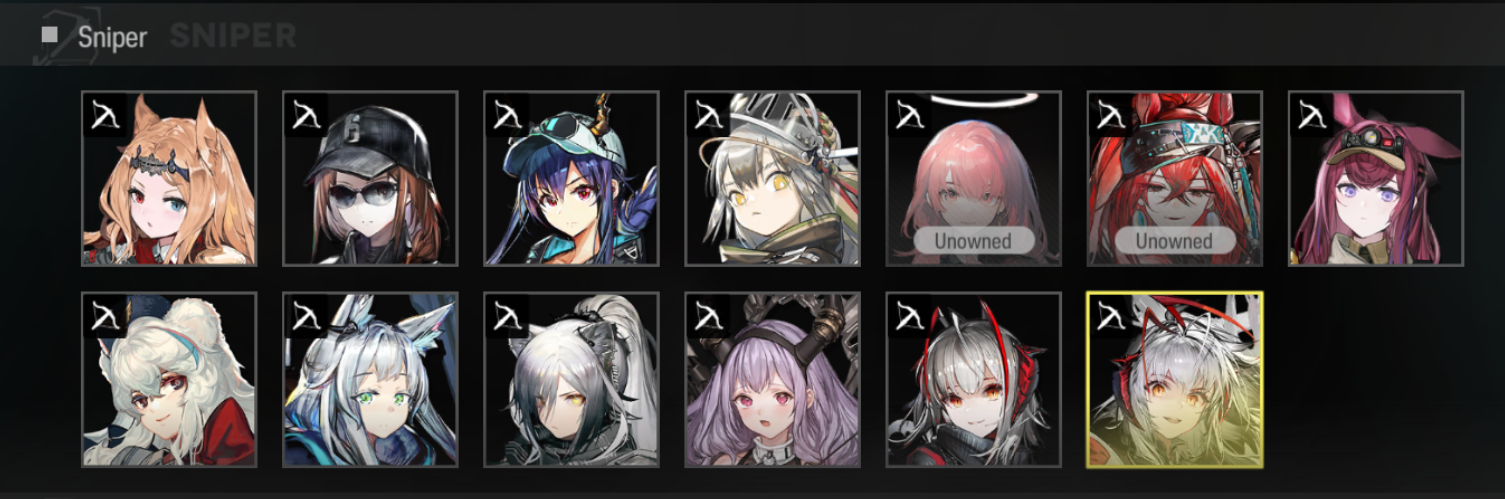Image resolution: width=1505 pixels, height=499 pixels.
Task: Pick the silver-haired operator with yellow eyes
Action: (772, 178)
